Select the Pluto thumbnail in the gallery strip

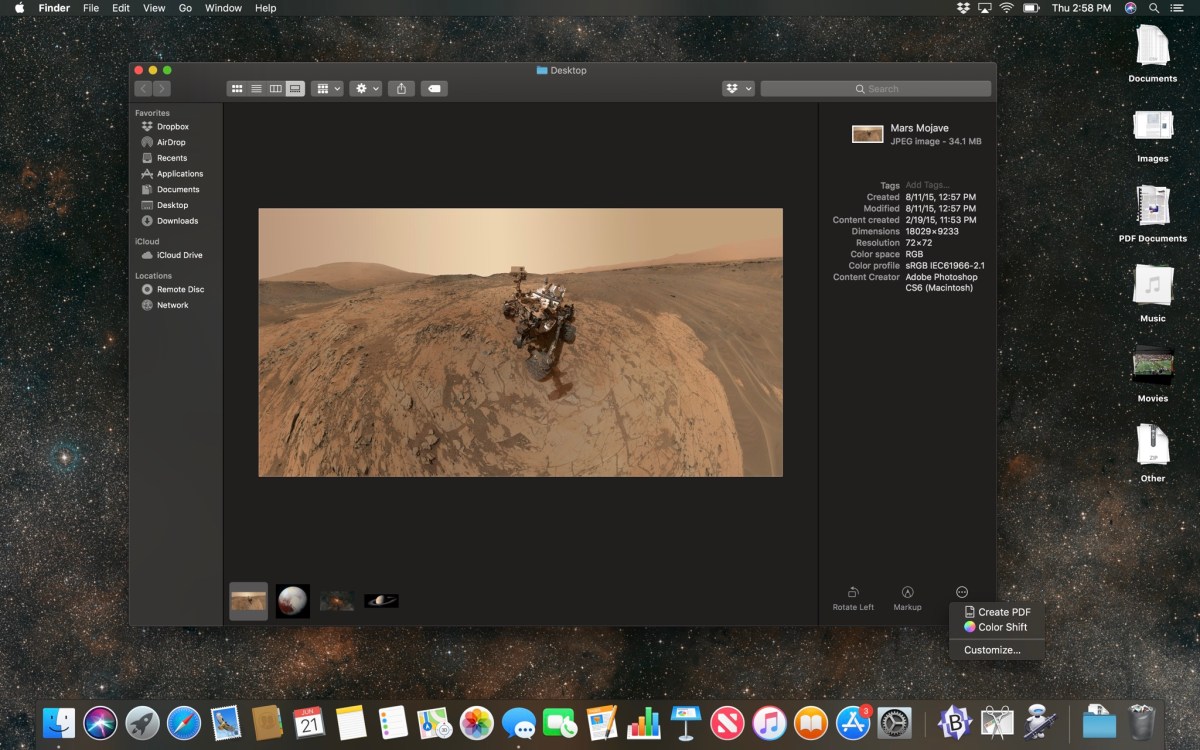(x=293, y=601)
